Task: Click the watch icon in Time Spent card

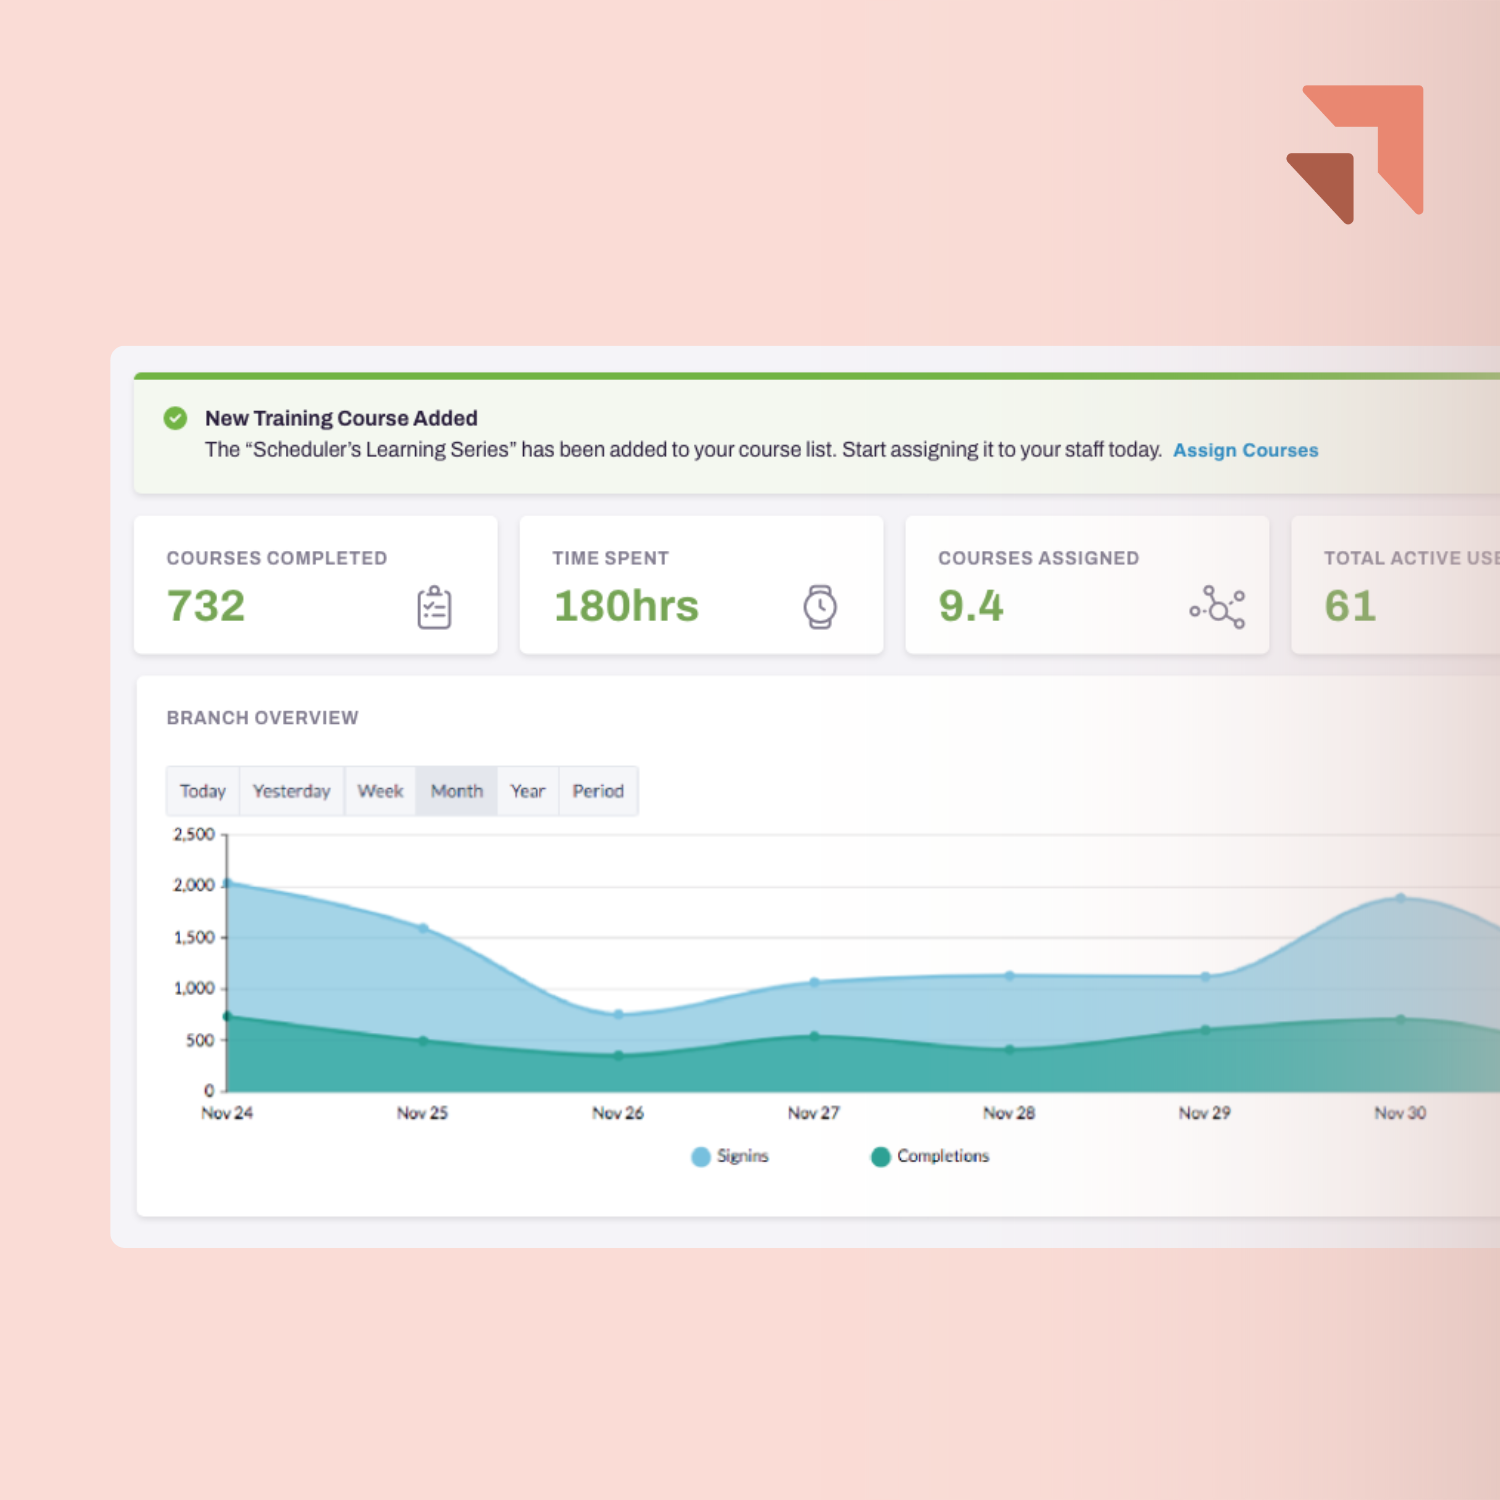Action: [820, 607]
